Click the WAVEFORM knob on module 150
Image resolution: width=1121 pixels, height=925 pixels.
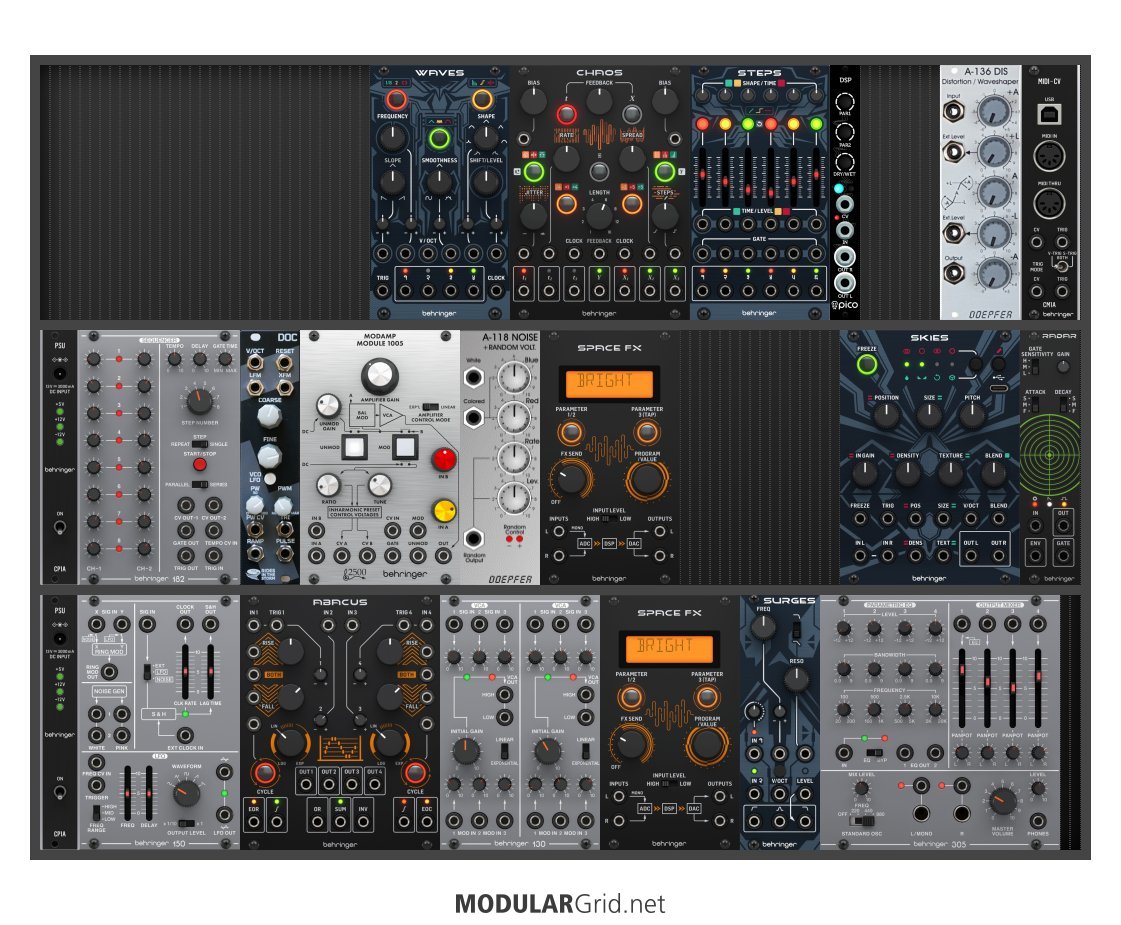point(186,793)
